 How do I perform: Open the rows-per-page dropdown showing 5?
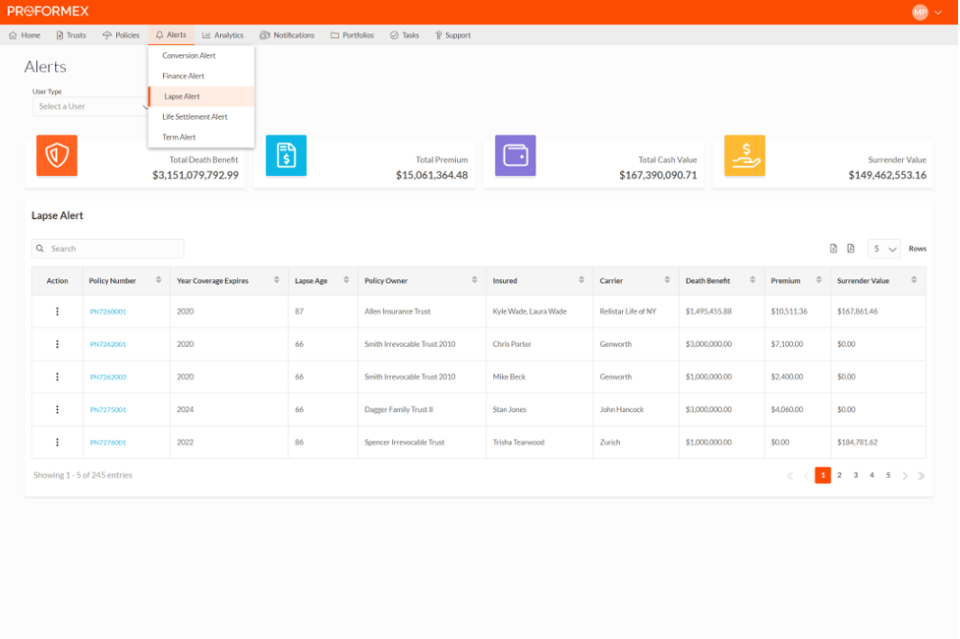pyautogui.click(x=883, y=248)
